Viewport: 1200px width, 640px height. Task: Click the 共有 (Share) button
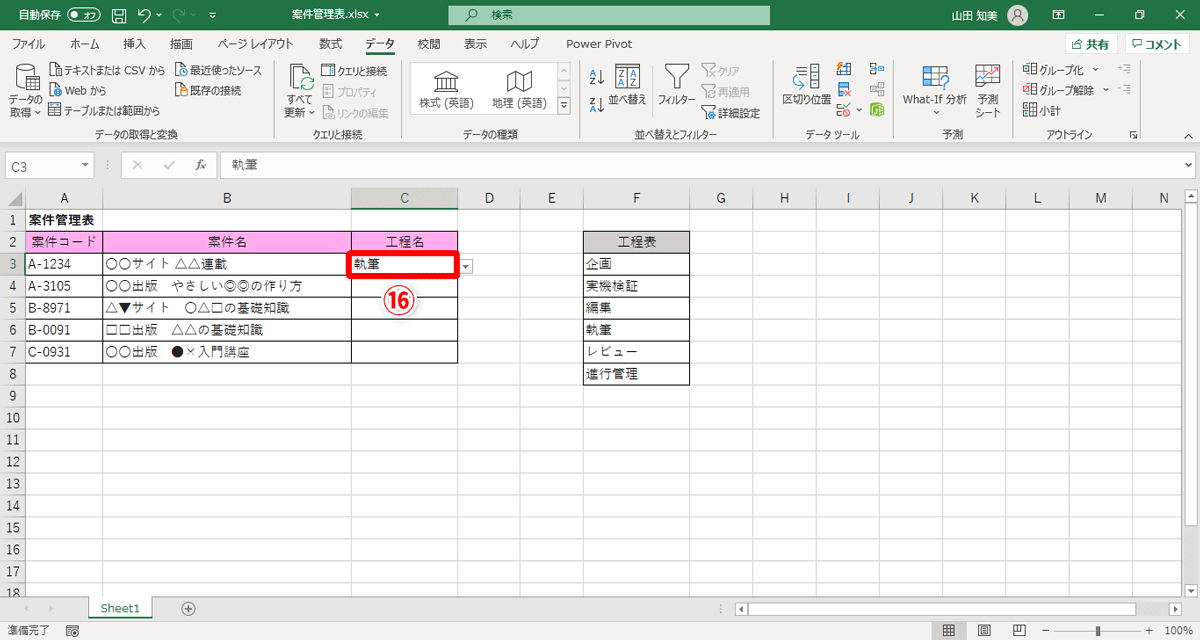1089,43
